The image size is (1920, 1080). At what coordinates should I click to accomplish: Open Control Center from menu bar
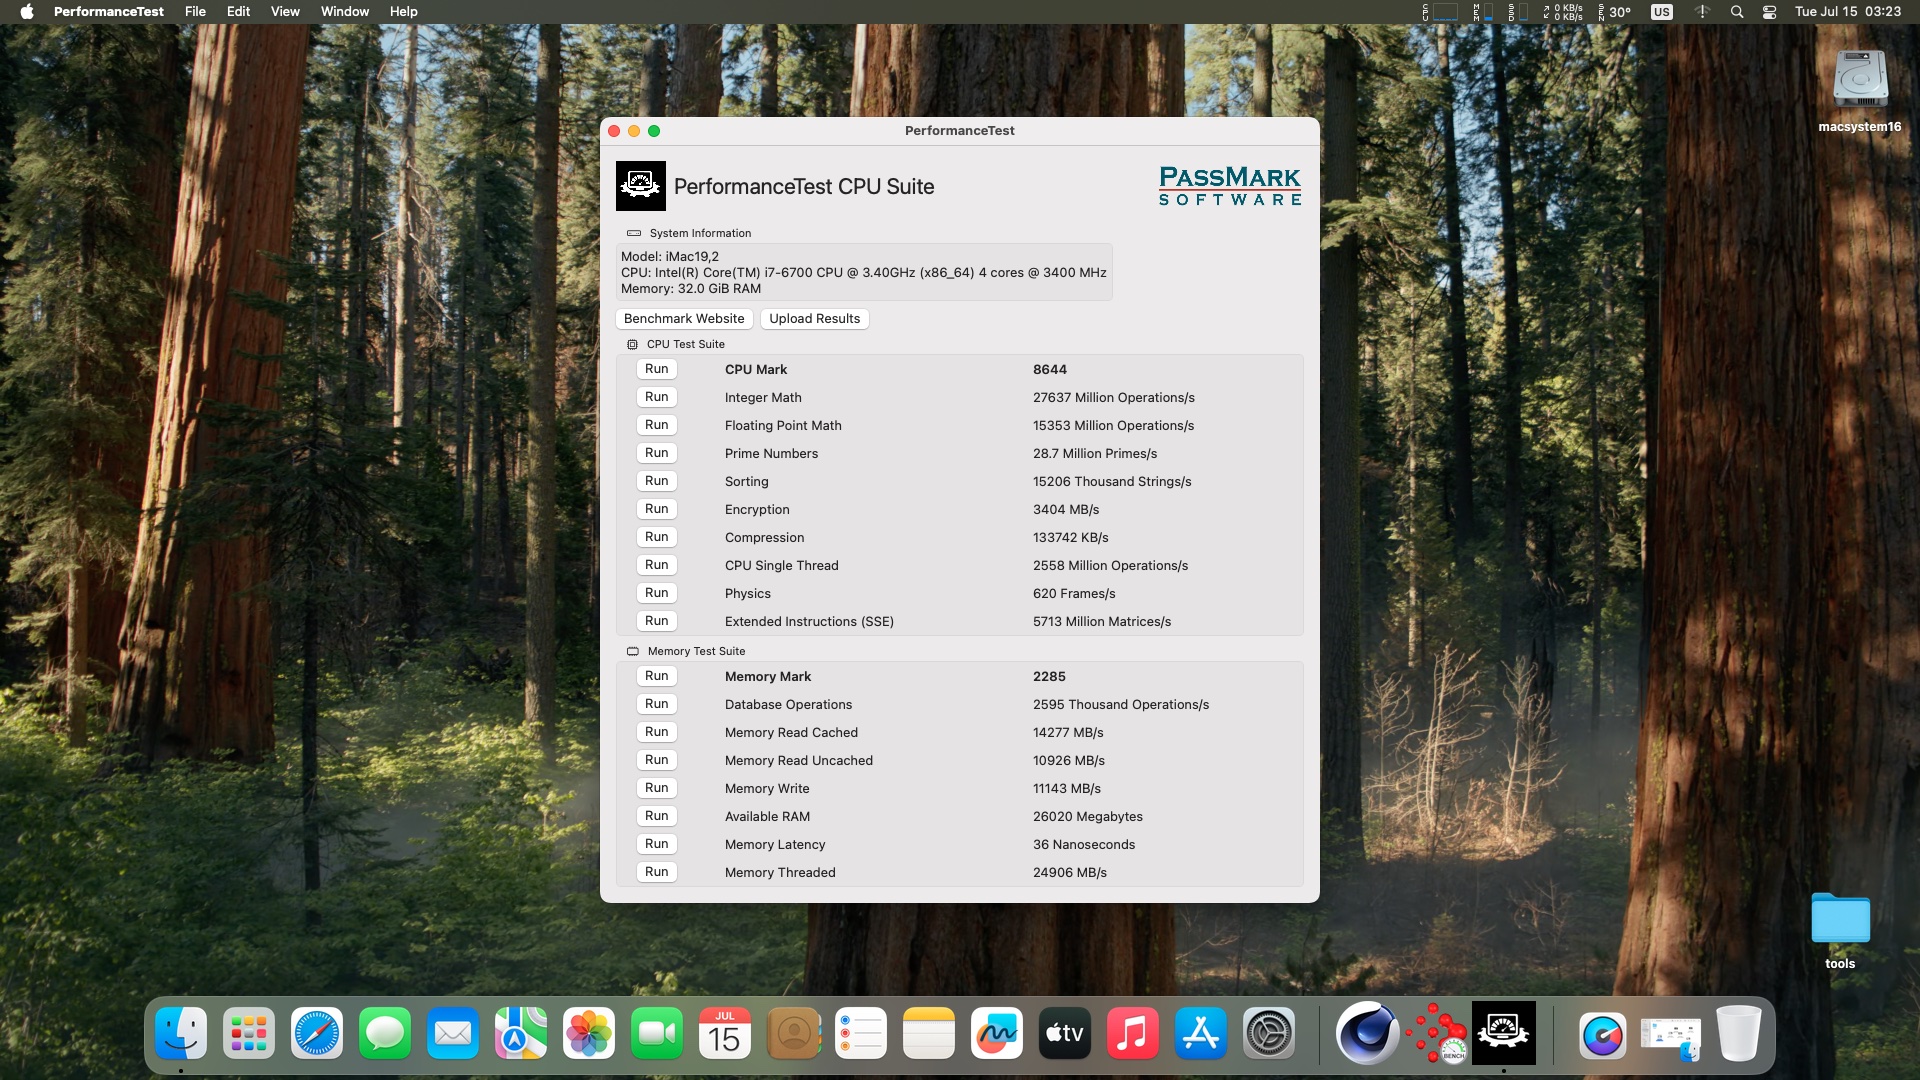coord(1769,12)
